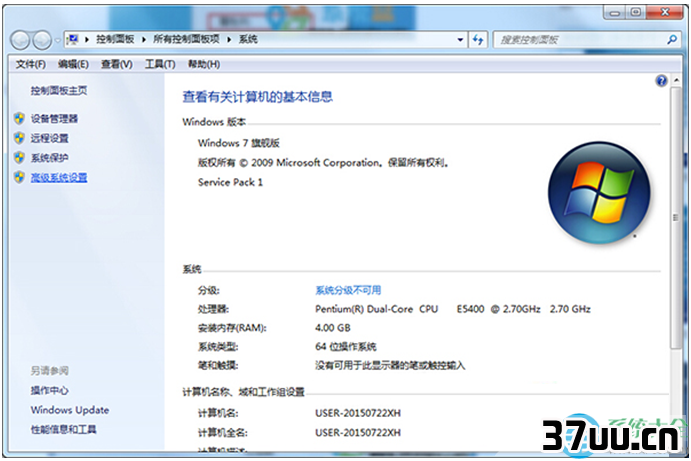
Task: Expand the arrow before 控制面板 breadcrumb
Action: click(87, 40)
